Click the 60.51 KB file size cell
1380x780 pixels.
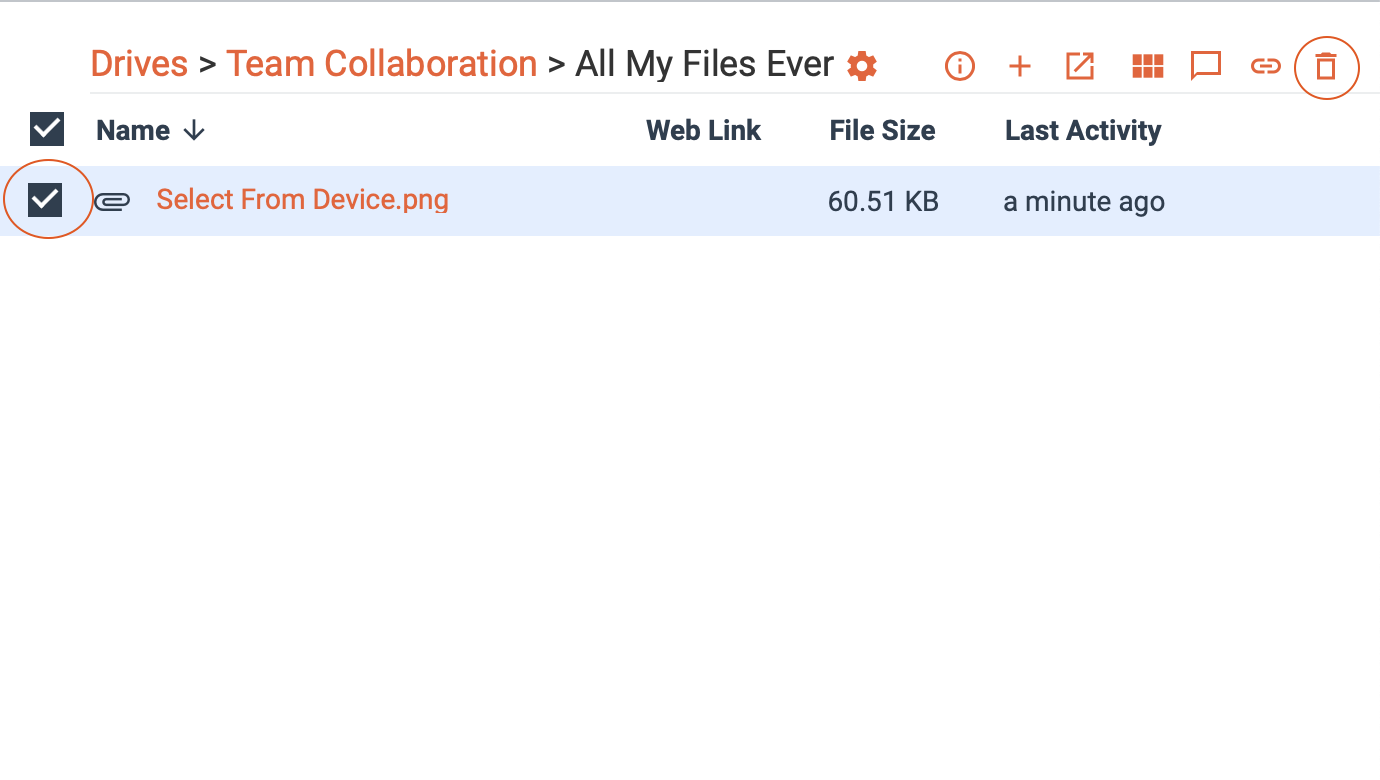(x=883, y=202)
